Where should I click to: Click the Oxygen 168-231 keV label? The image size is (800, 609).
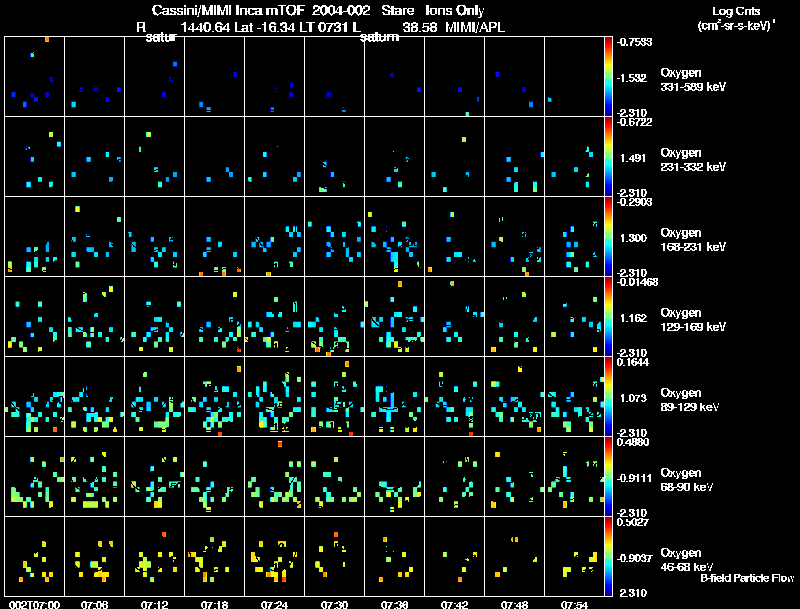(x=693, y=240)
